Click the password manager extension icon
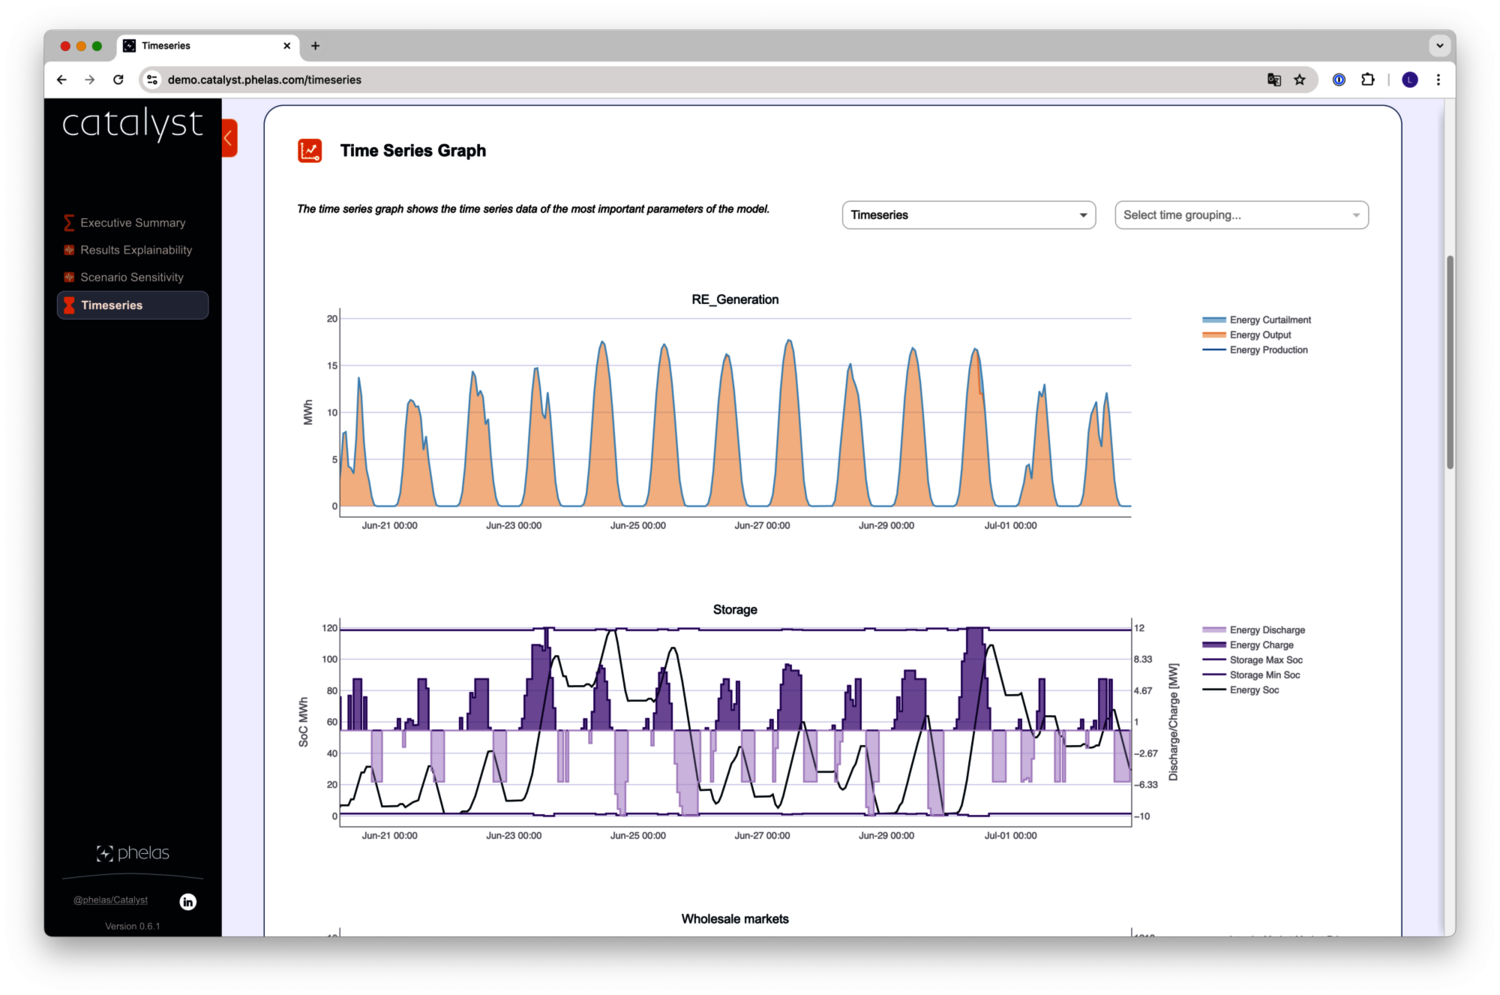Viewport: 1500px width, 995px height. [1339, 80]
